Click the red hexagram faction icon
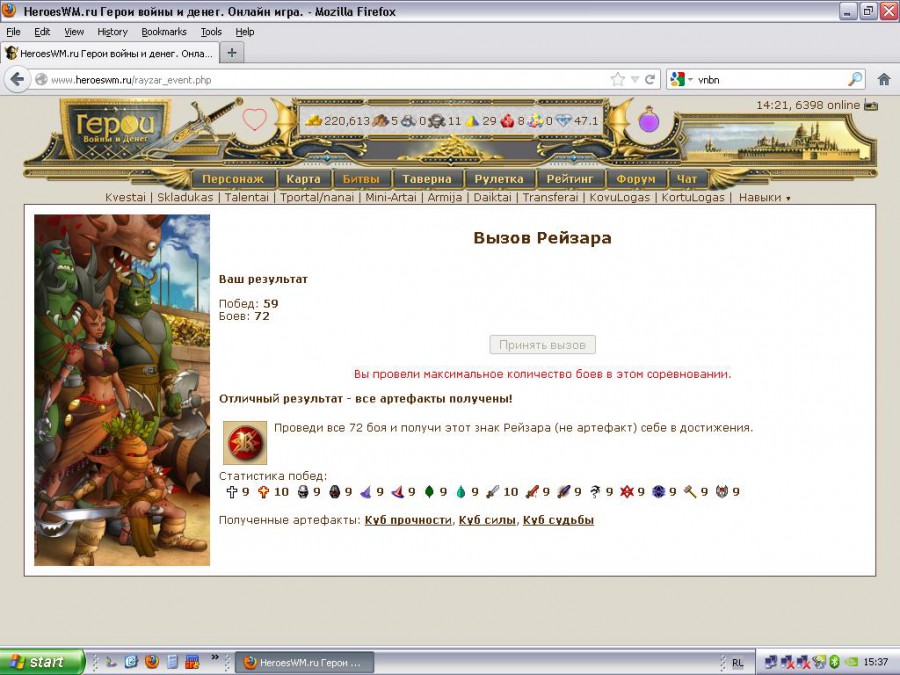 (627, 491)
